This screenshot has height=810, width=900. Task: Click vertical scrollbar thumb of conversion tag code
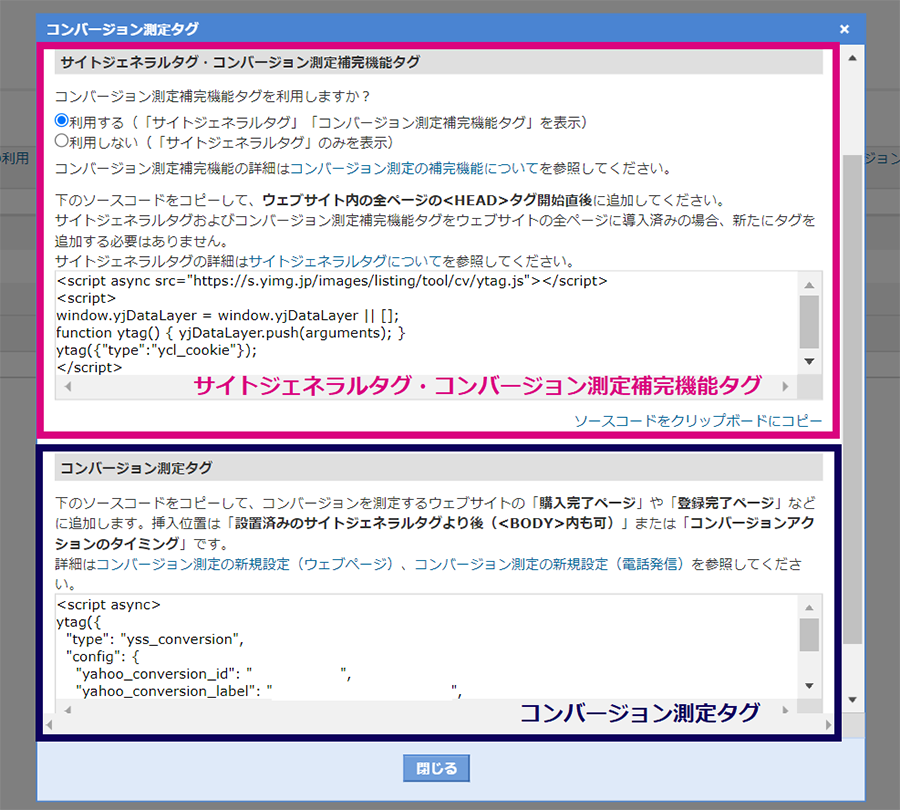pos(809,635)
